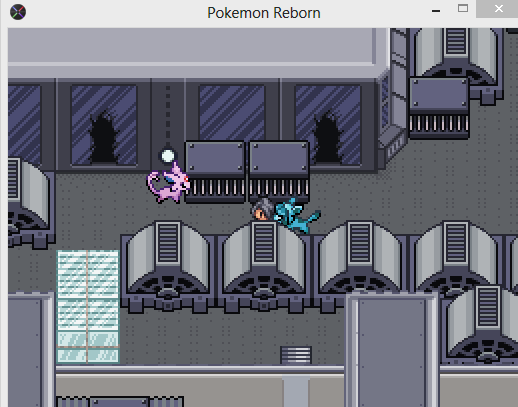Click the Pokemon Reborn window title
This screenshot has height=407, width=518.
point(264,13)
